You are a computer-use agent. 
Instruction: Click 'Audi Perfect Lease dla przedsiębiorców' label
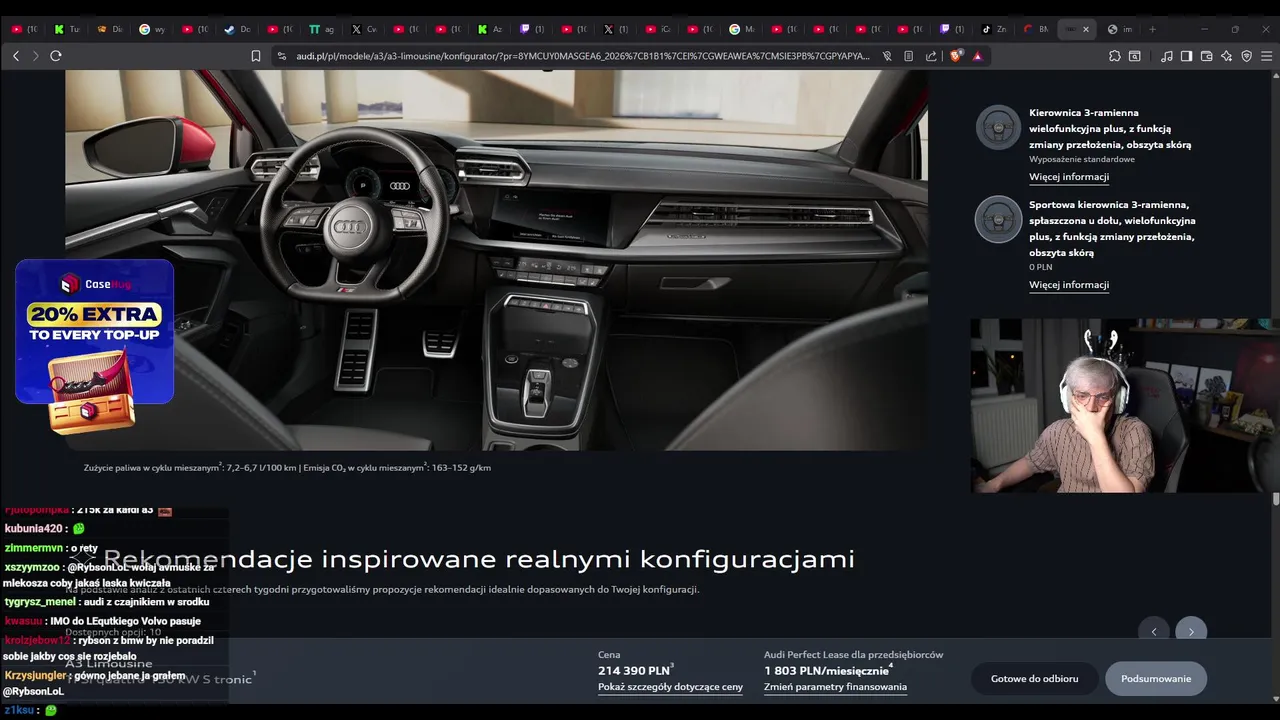pyautogui.click(x=853, y=655)
